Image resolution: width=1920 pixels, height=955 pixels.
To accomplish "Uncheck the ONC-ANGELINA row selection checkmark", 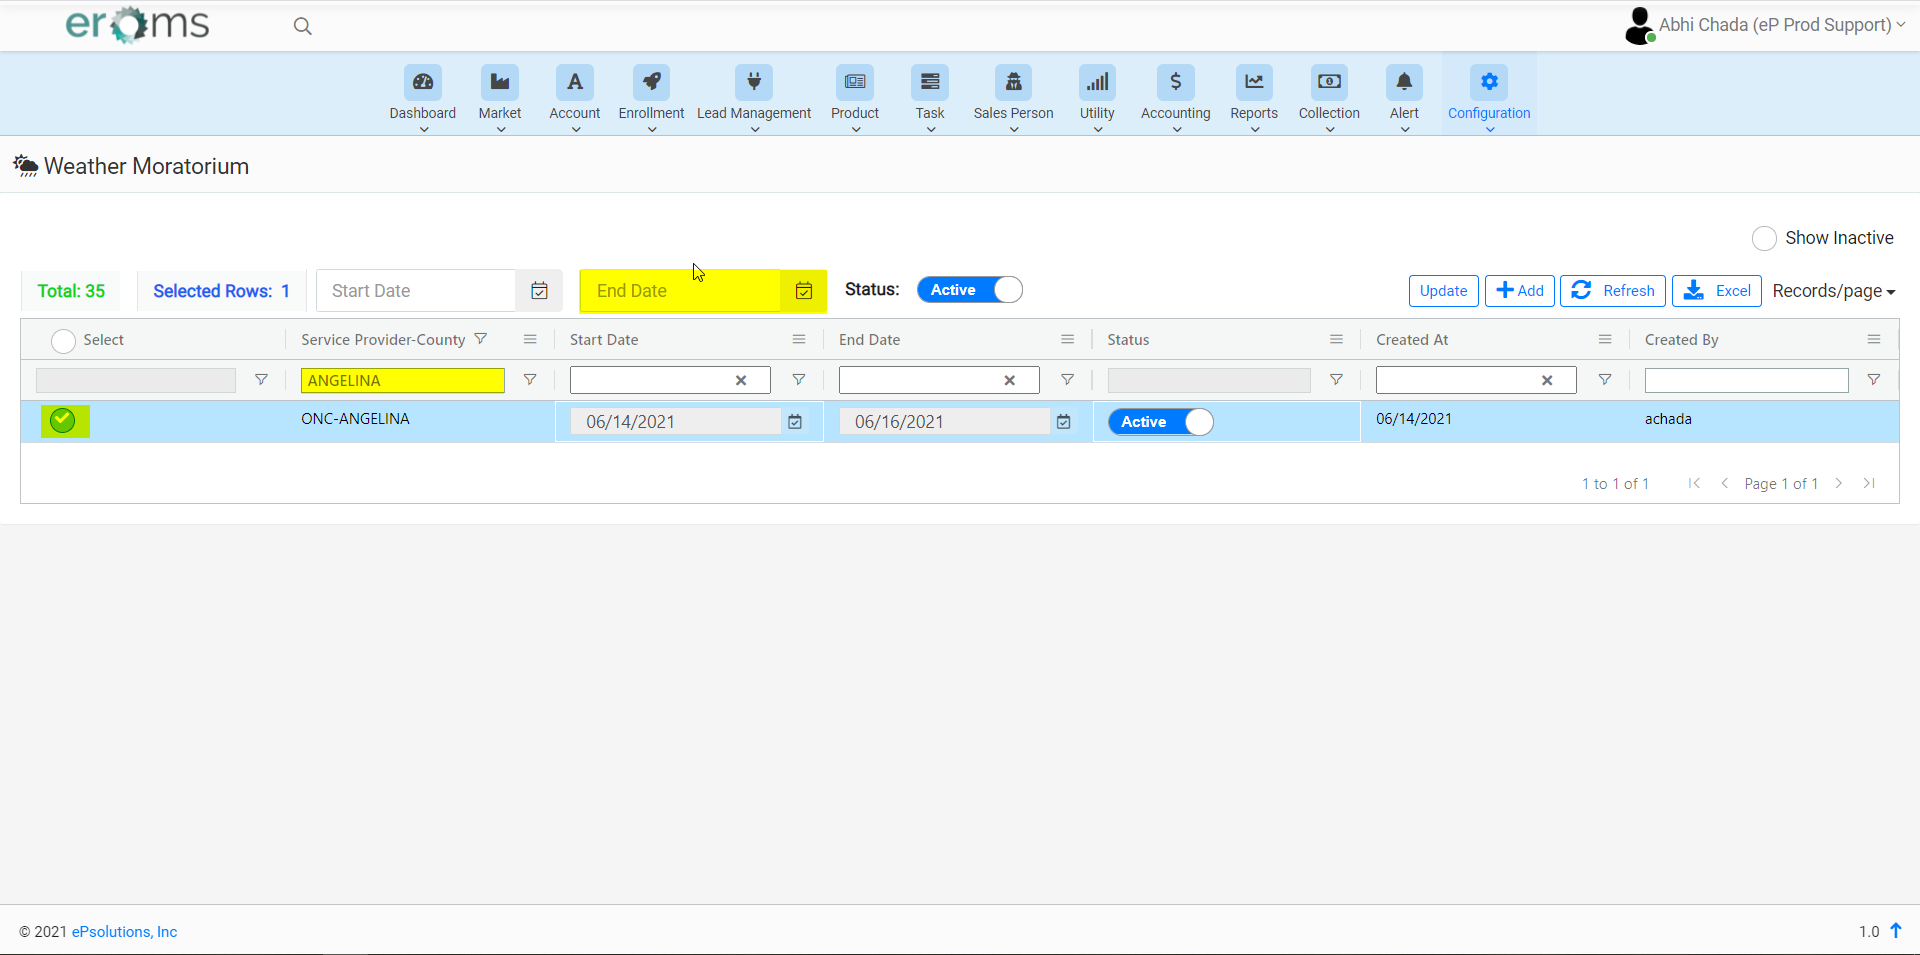I will pos(63,421).
